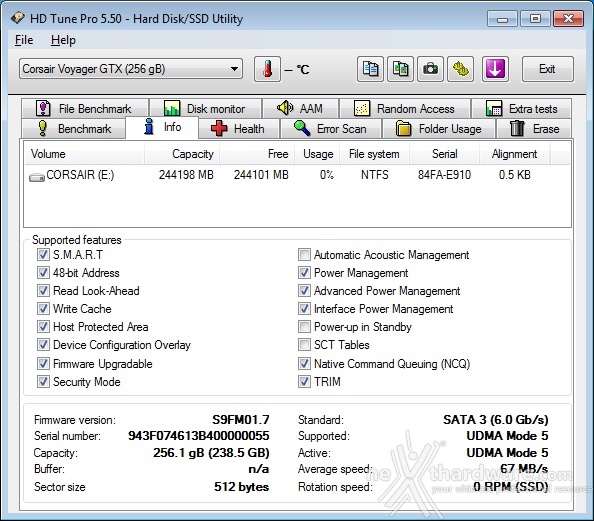Click serial number 943F074613B400000055 value
Image resolution: width=594 pixels, height=521 pixels.
pyautogui.click(x=199, y=436)
